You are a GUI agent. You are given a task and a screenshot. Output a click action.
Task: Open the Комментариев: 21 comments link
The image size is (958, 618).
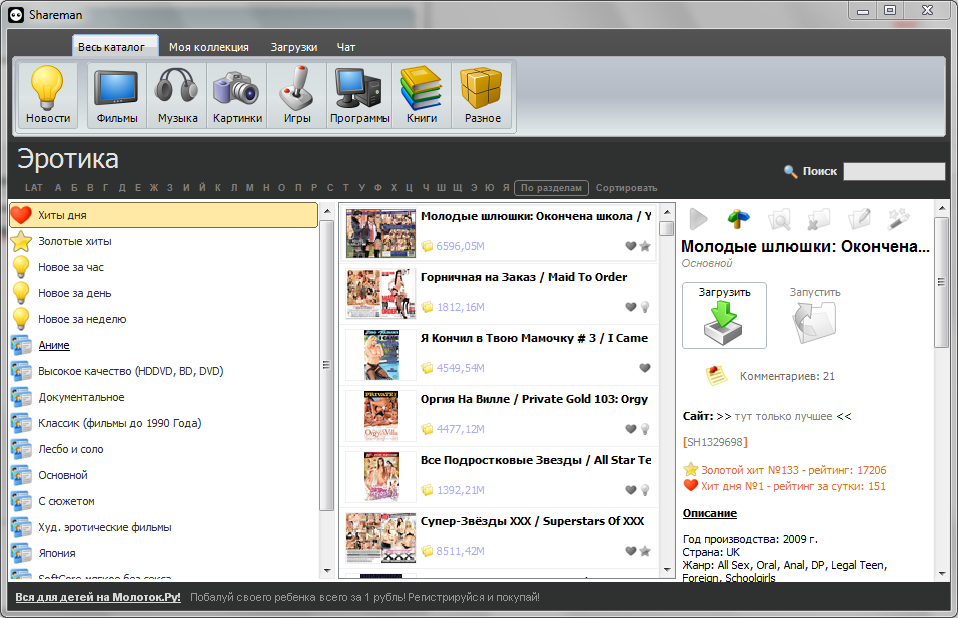pyautogui.click(x=786, y=376)
